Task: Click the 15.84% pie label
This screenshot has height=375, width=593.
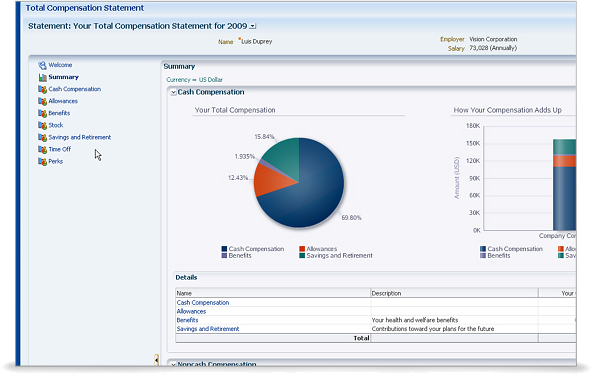Action: point(264,137)
